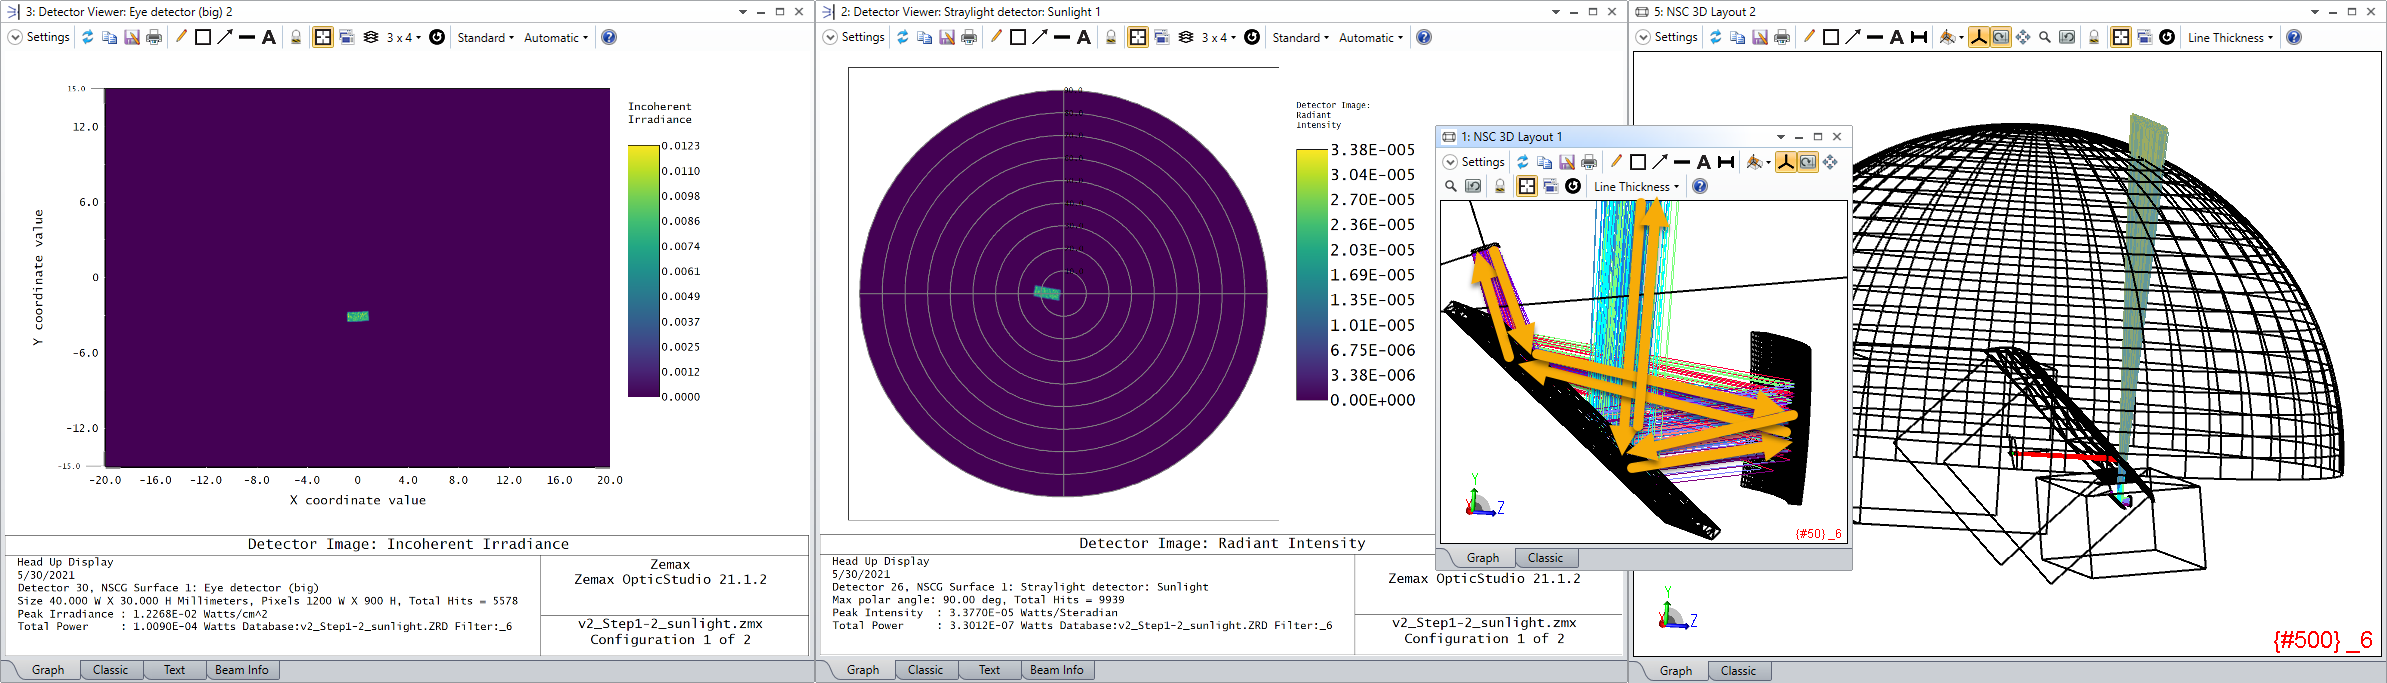Open 3 x 4 aspect dropdown in Eye detector viewer
This screenshot has height=683, width=2387.
click(404, 37)
